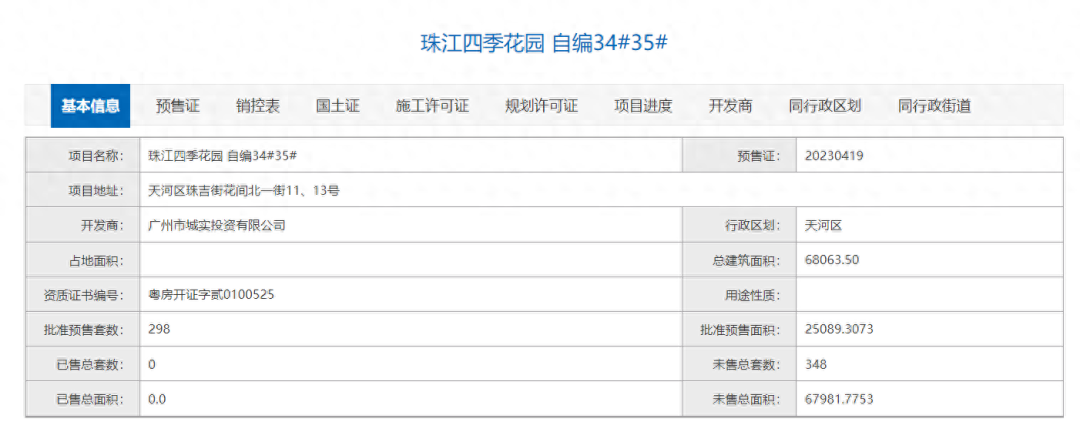Select approved presale area 25089.3073
The image size is (1080, 422).
pyautogui.click(x=839, y=329)
